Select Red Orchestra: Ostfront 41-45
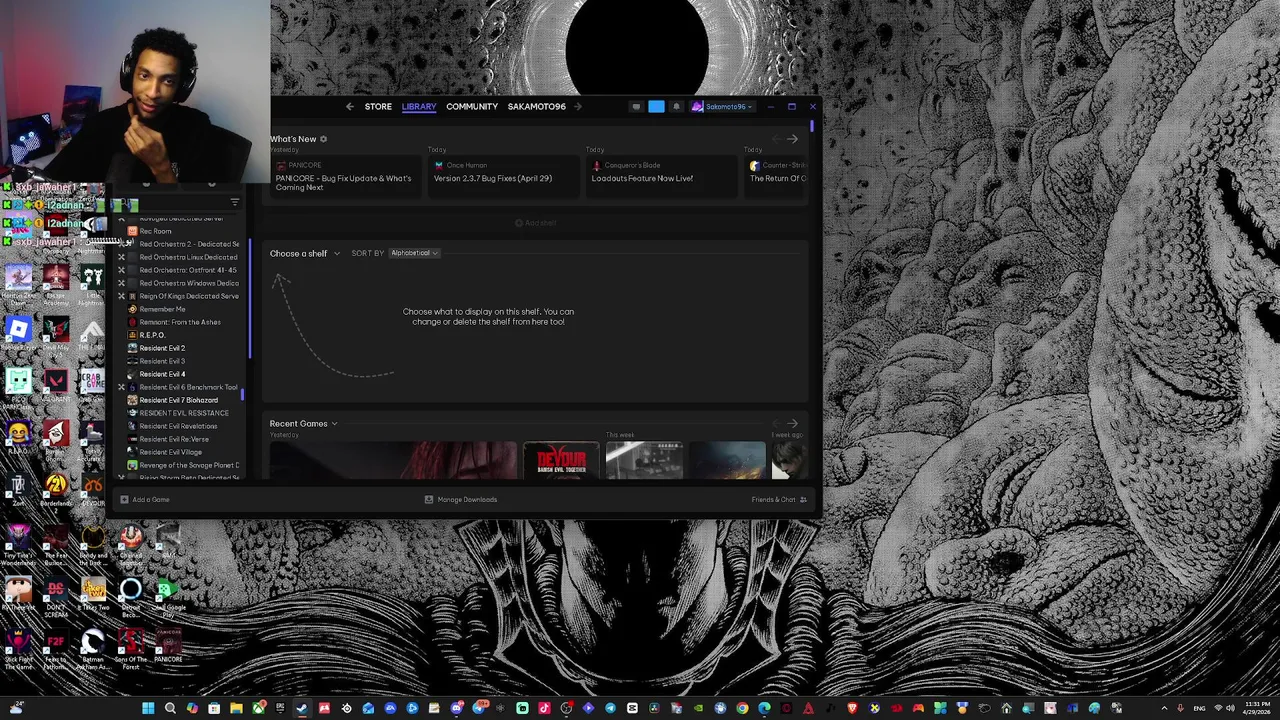1280x720 pixels. (188, 270)
